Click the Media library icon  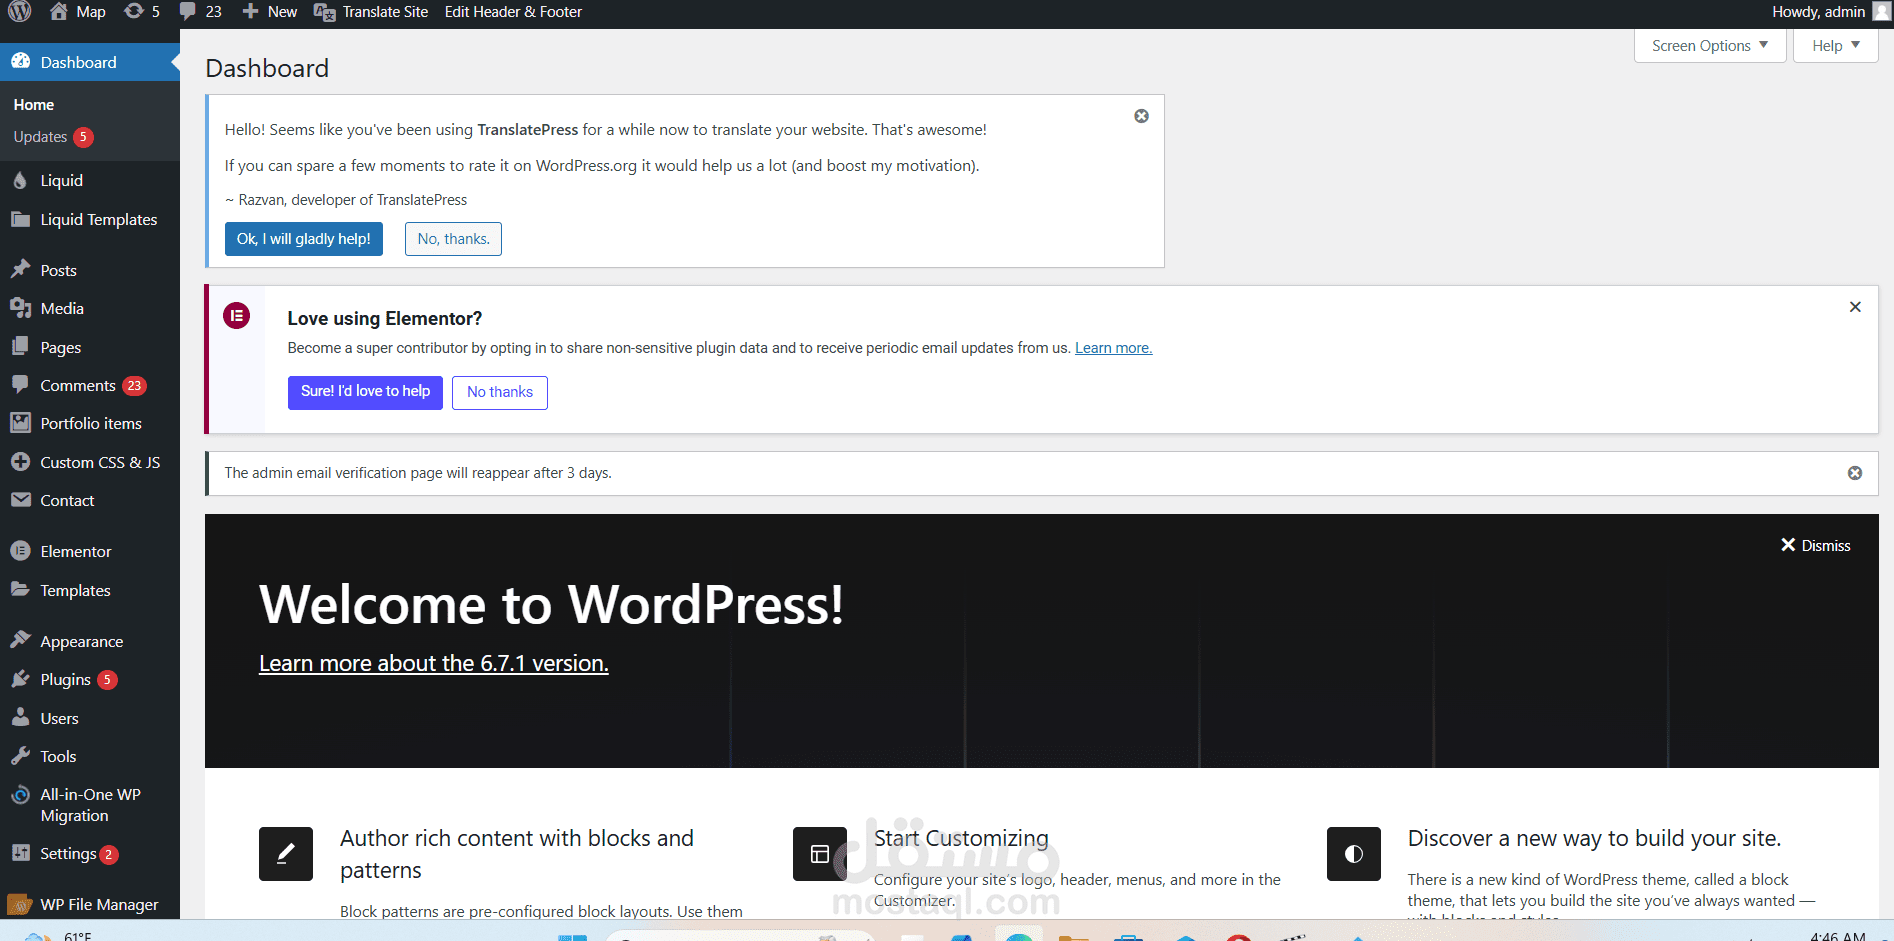20,308
